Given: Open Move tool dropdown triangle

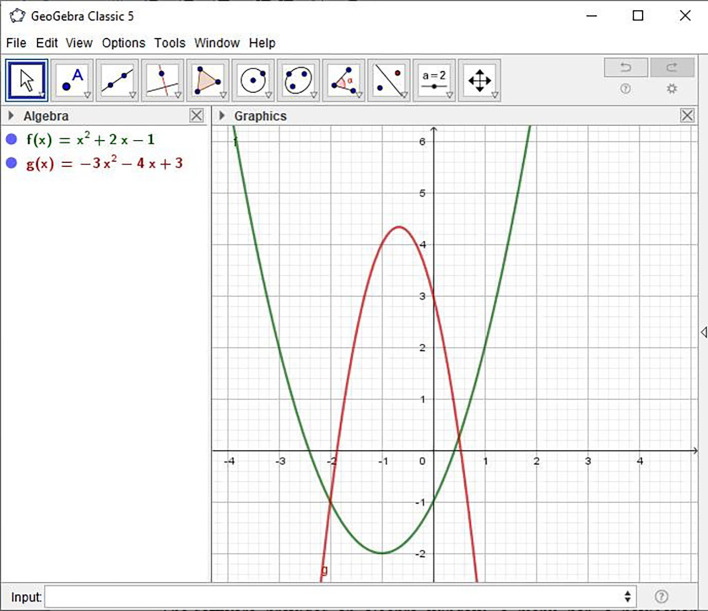Looking at the screenshot, I should 42,95.
